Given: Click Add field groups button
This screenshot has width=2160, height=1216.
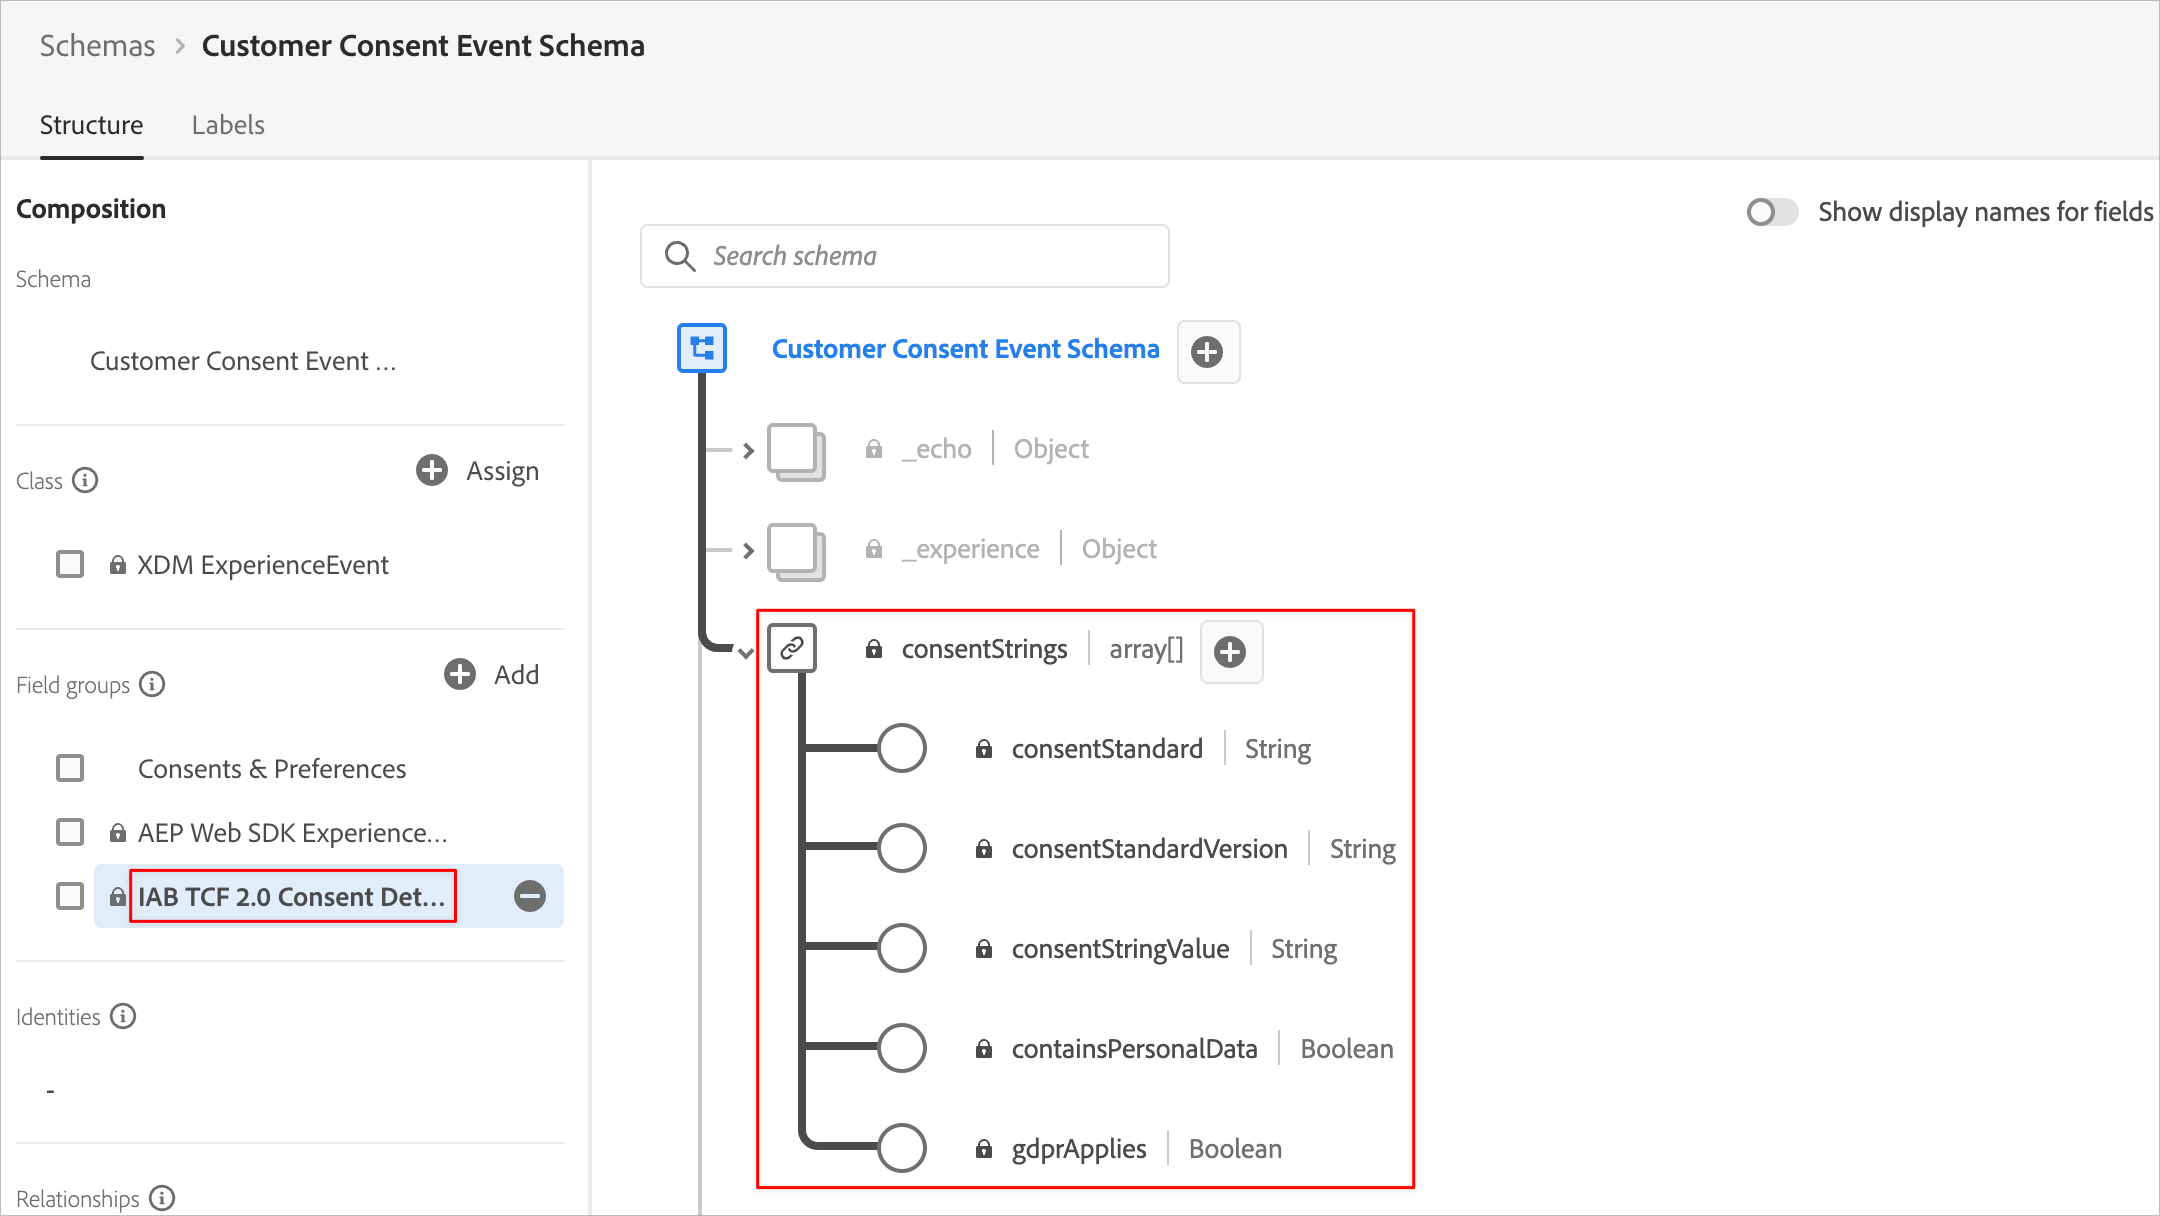Looking at the screenshot, I should point(492,675).
